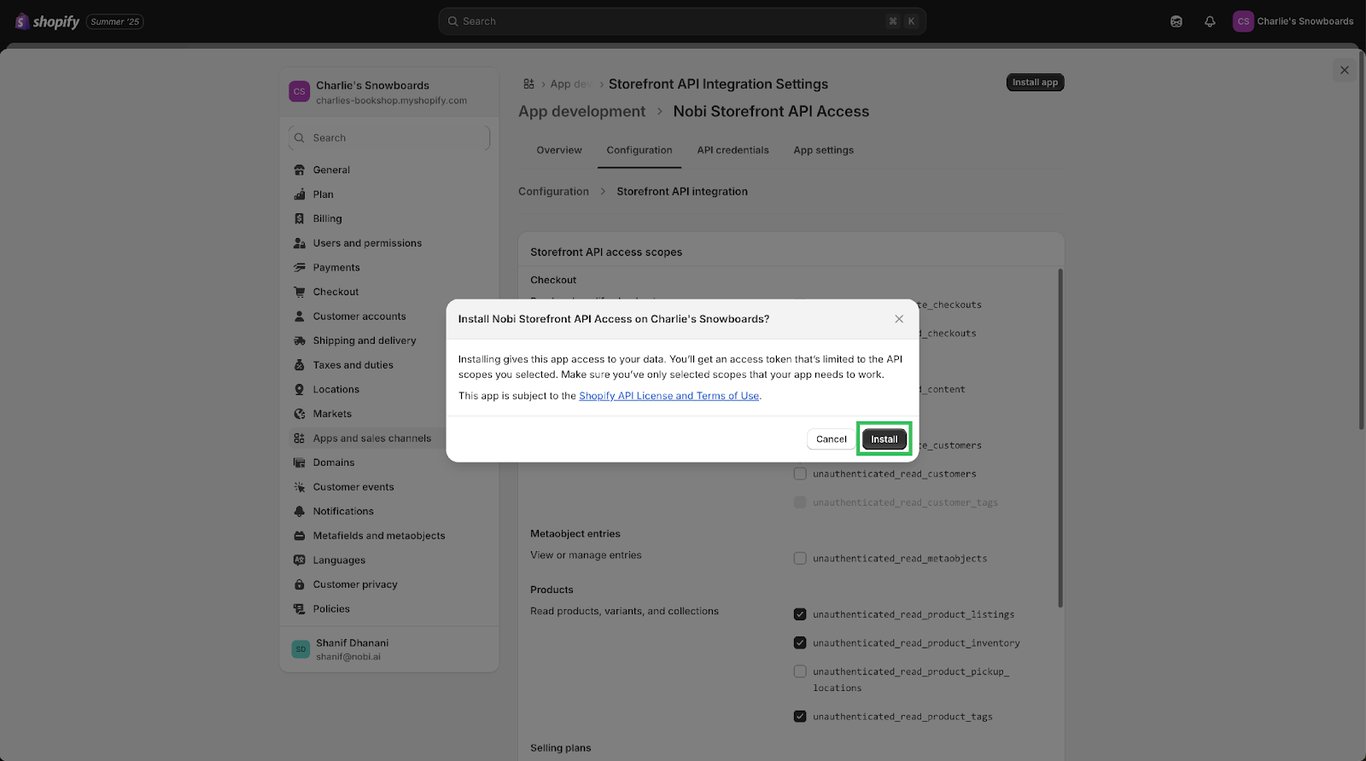
Task: Click the CS avatar beside Charlie's Snowboards in top bar
Action: [1243, 21]
